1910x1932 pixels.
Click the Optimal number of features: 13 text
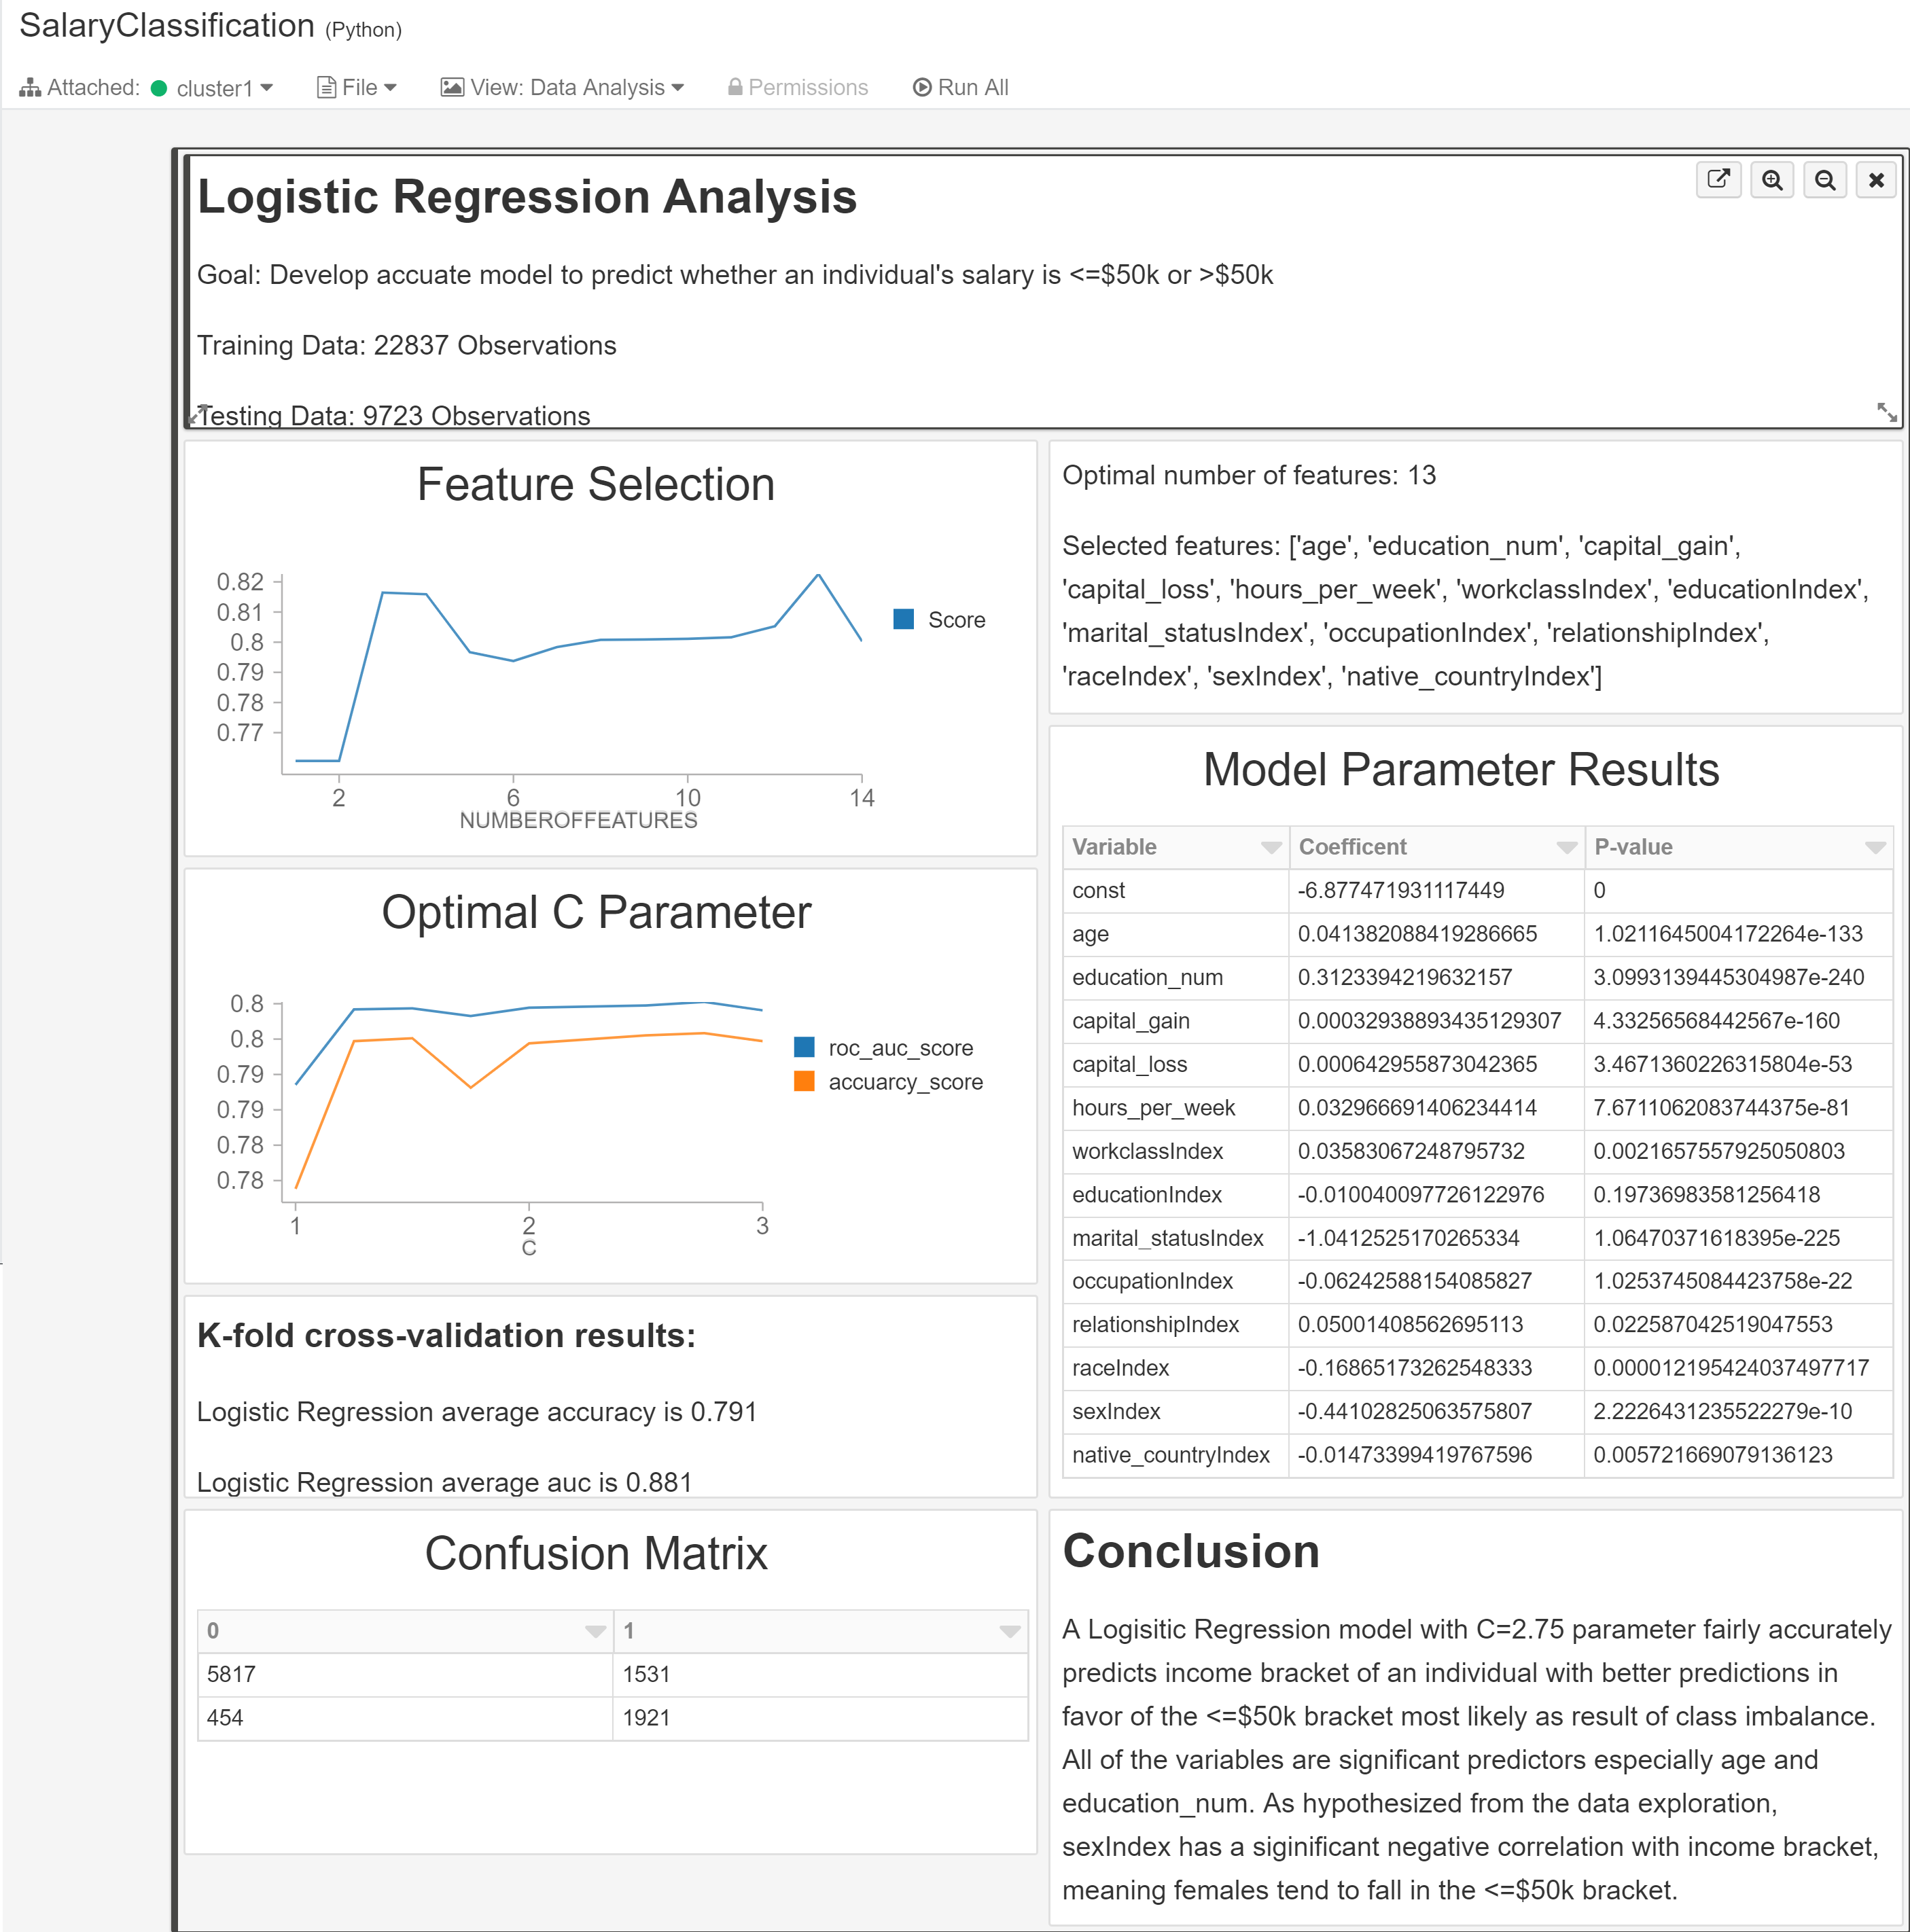point(1249,475)
